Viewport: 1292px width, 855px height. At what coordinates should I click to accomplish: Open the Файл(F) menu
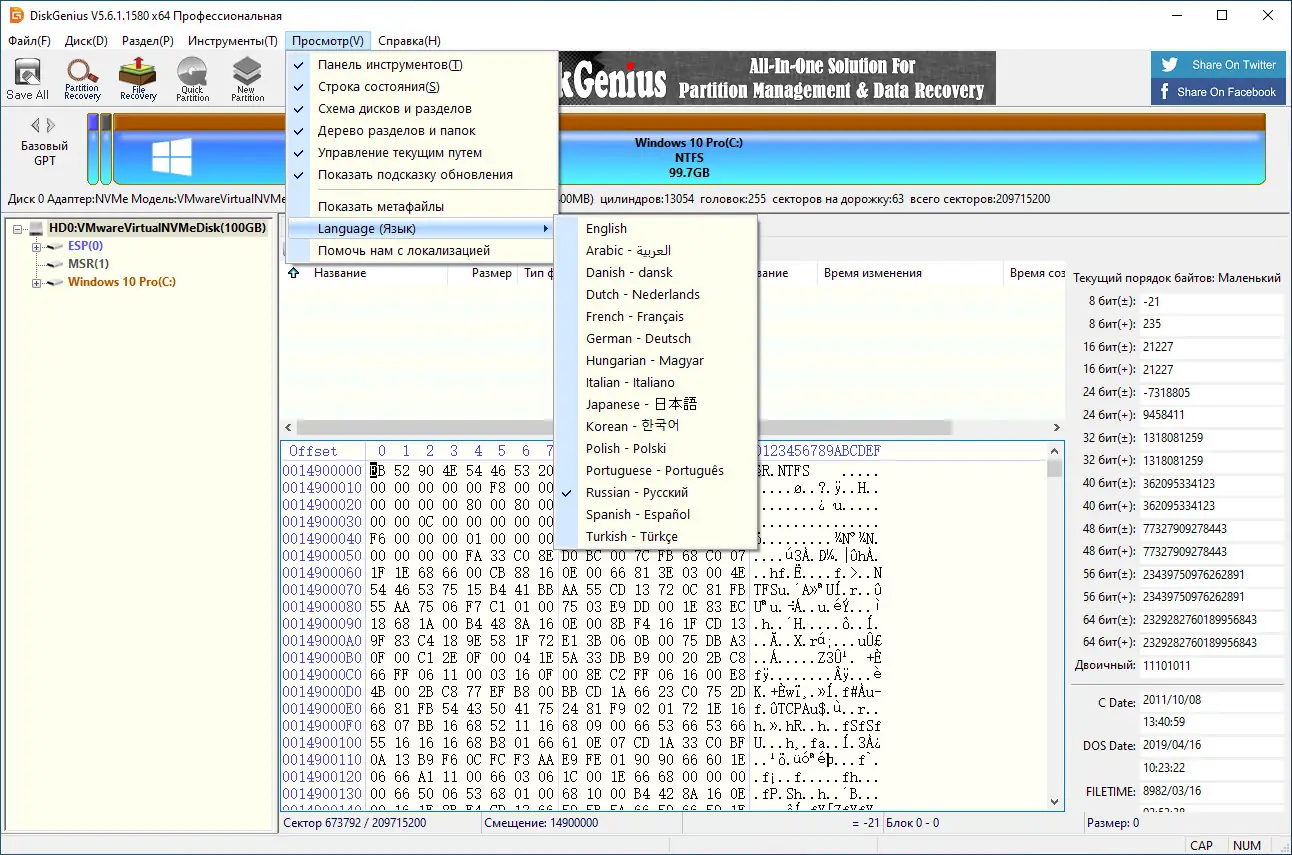[29, 41]
